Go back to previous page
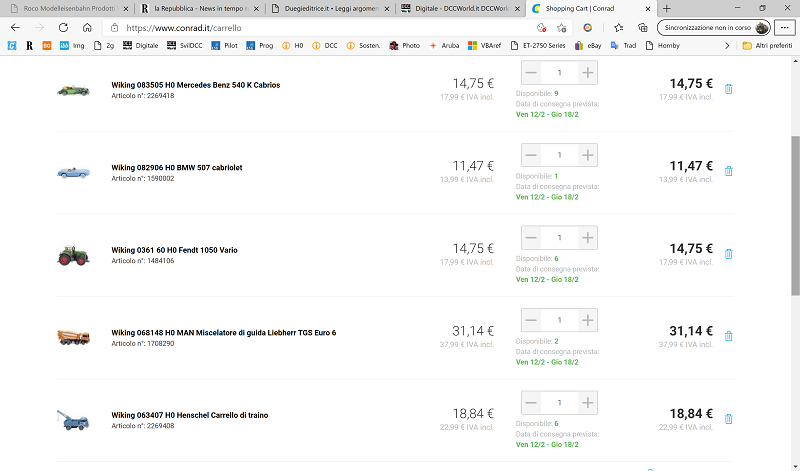The image size is (800, 471). [15, 27]
